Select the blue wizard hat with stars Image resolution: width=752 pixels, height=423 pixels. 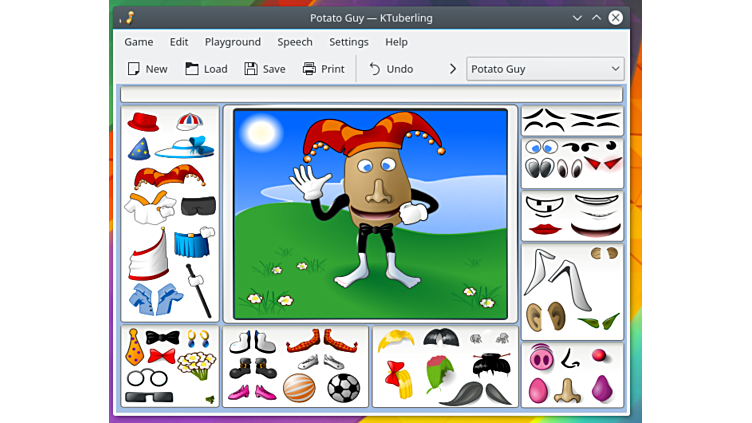[x=138, y=150]
